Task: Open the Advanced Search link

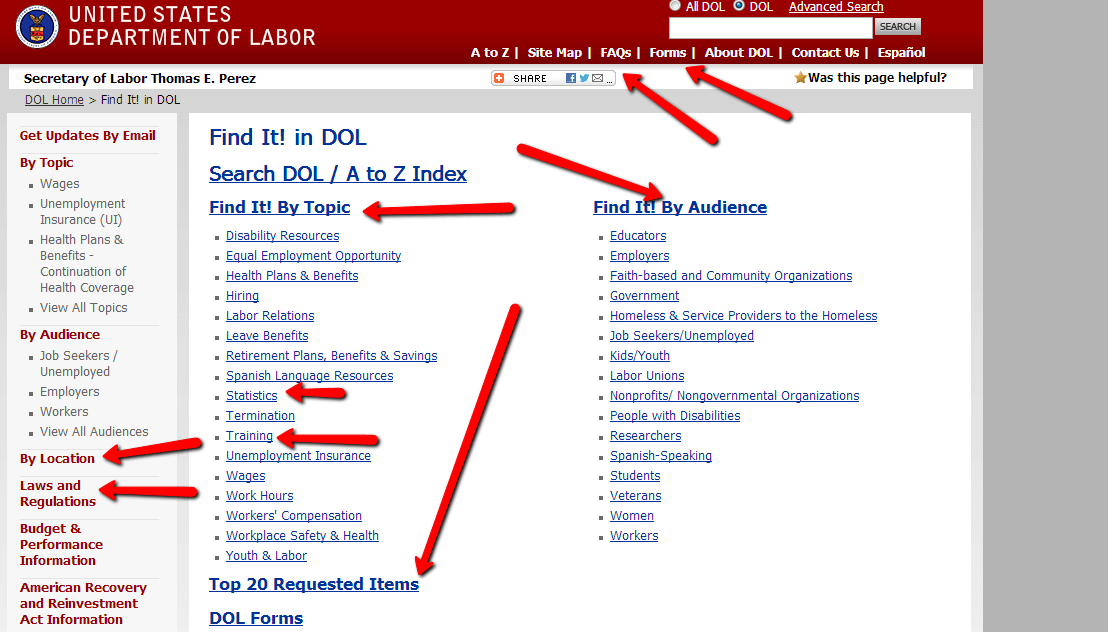Action: click(x=835, y=7)
